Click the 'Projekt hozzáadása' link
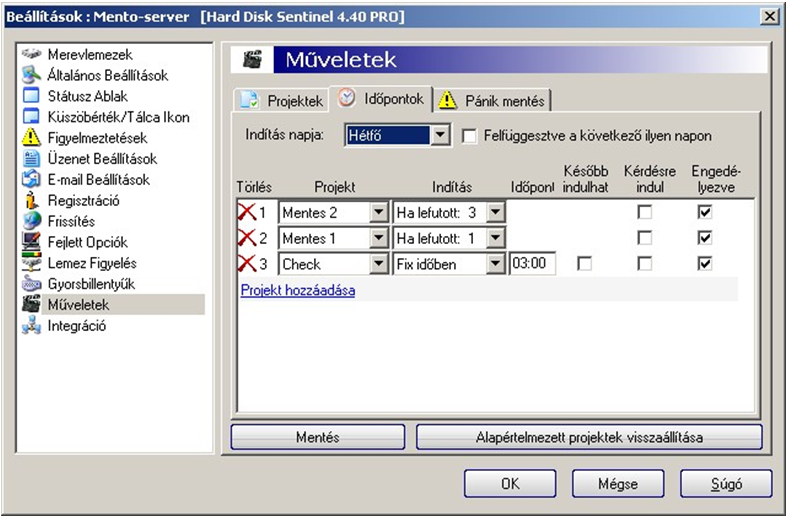Screen dimensions: 787x517 297,291
